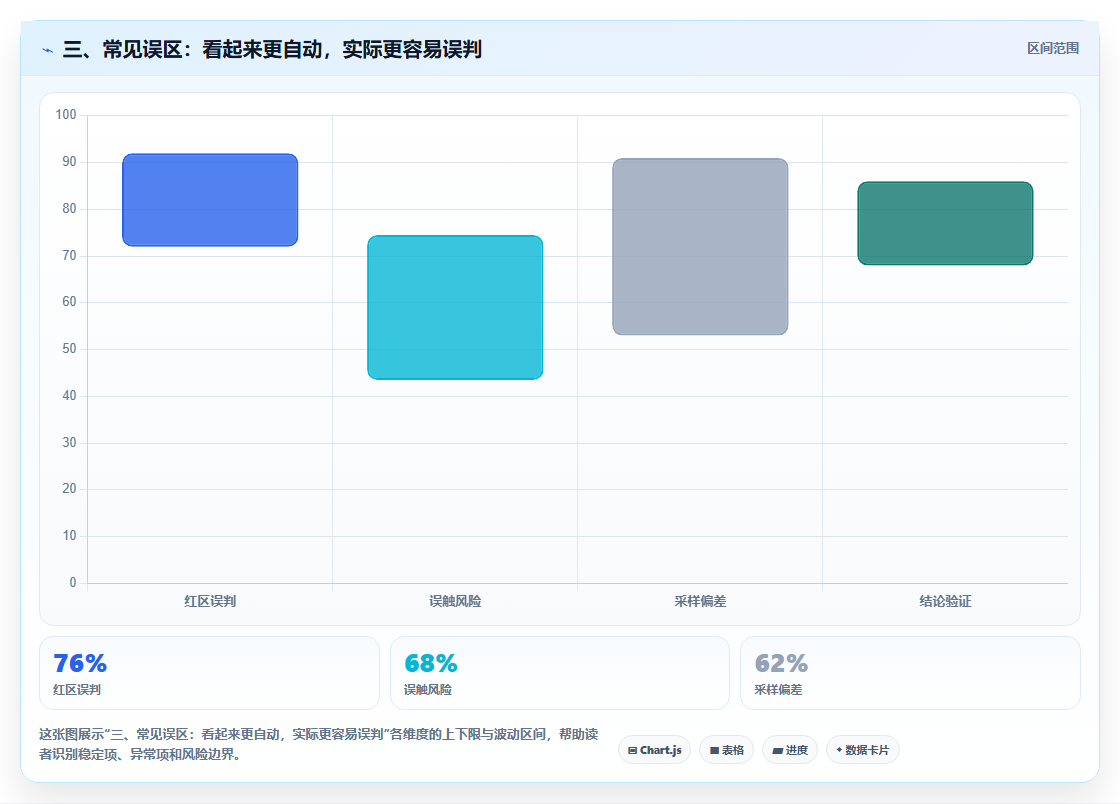Select the gray 采样偏差 range bar
This screenshot has height=804, width=1120.
700,246
